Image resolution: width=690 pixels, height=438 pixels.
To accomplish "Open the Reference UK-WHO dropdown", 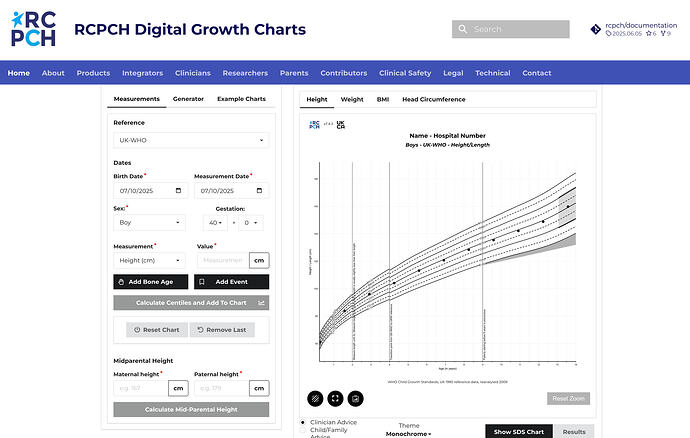I will (191, 140).
